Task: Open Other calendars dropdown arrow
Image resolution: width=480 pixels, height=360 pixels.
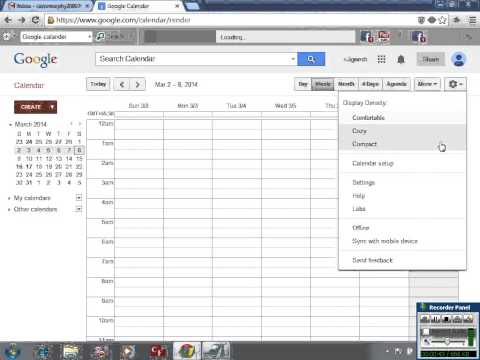Action: pyautogui.click(x=79, y=209)
